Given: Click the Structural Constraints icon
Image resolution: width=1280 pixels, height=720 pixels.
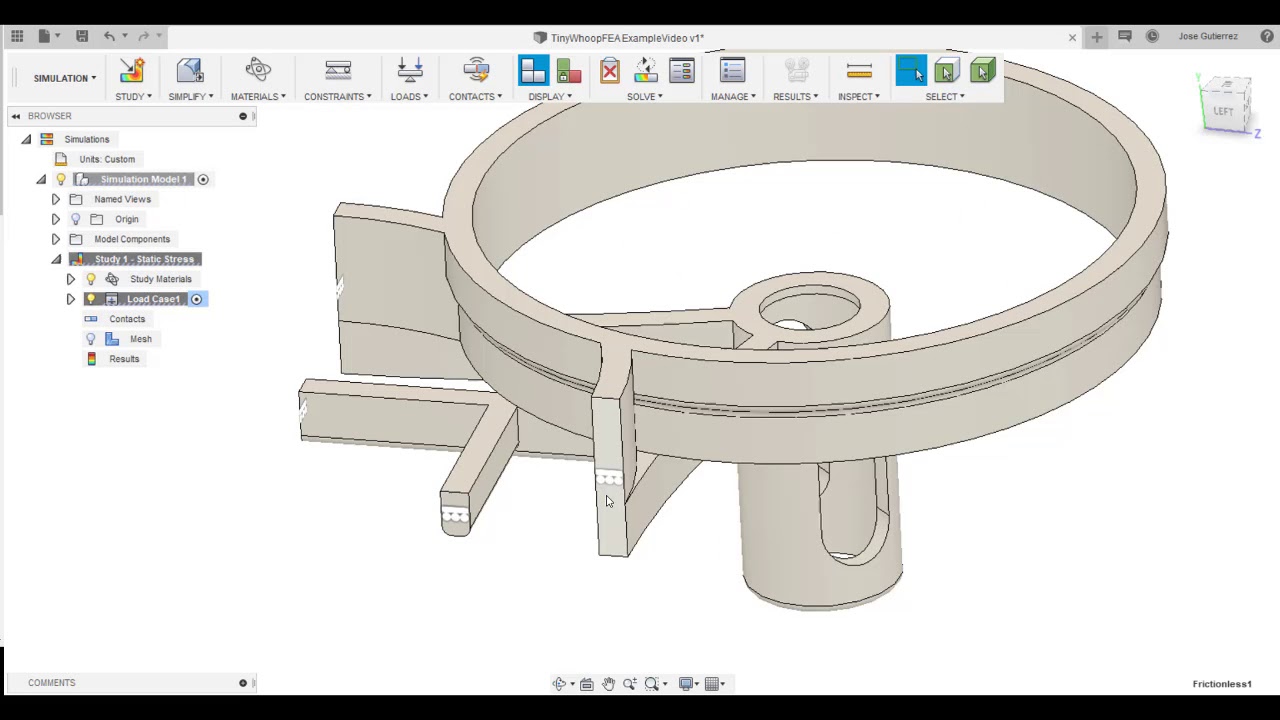Looking at the screenshot, I should [338, 70].
